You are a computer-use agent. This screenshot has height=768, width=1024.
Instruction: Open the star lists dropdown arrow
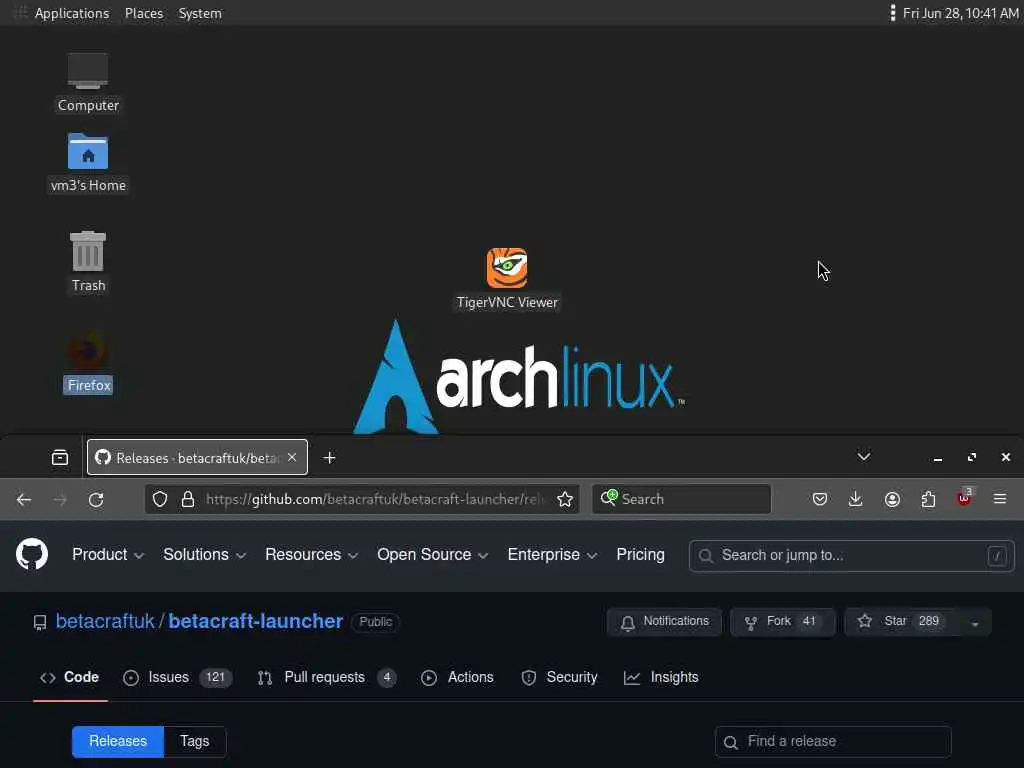pyautogui.click(x=974, y=622)
